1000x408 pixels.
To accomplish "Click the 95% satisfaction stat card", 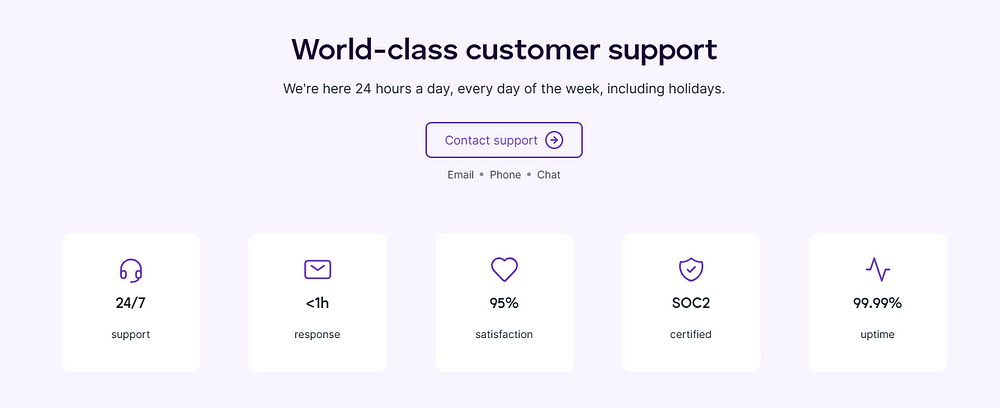I will click(x=504, y=302).
